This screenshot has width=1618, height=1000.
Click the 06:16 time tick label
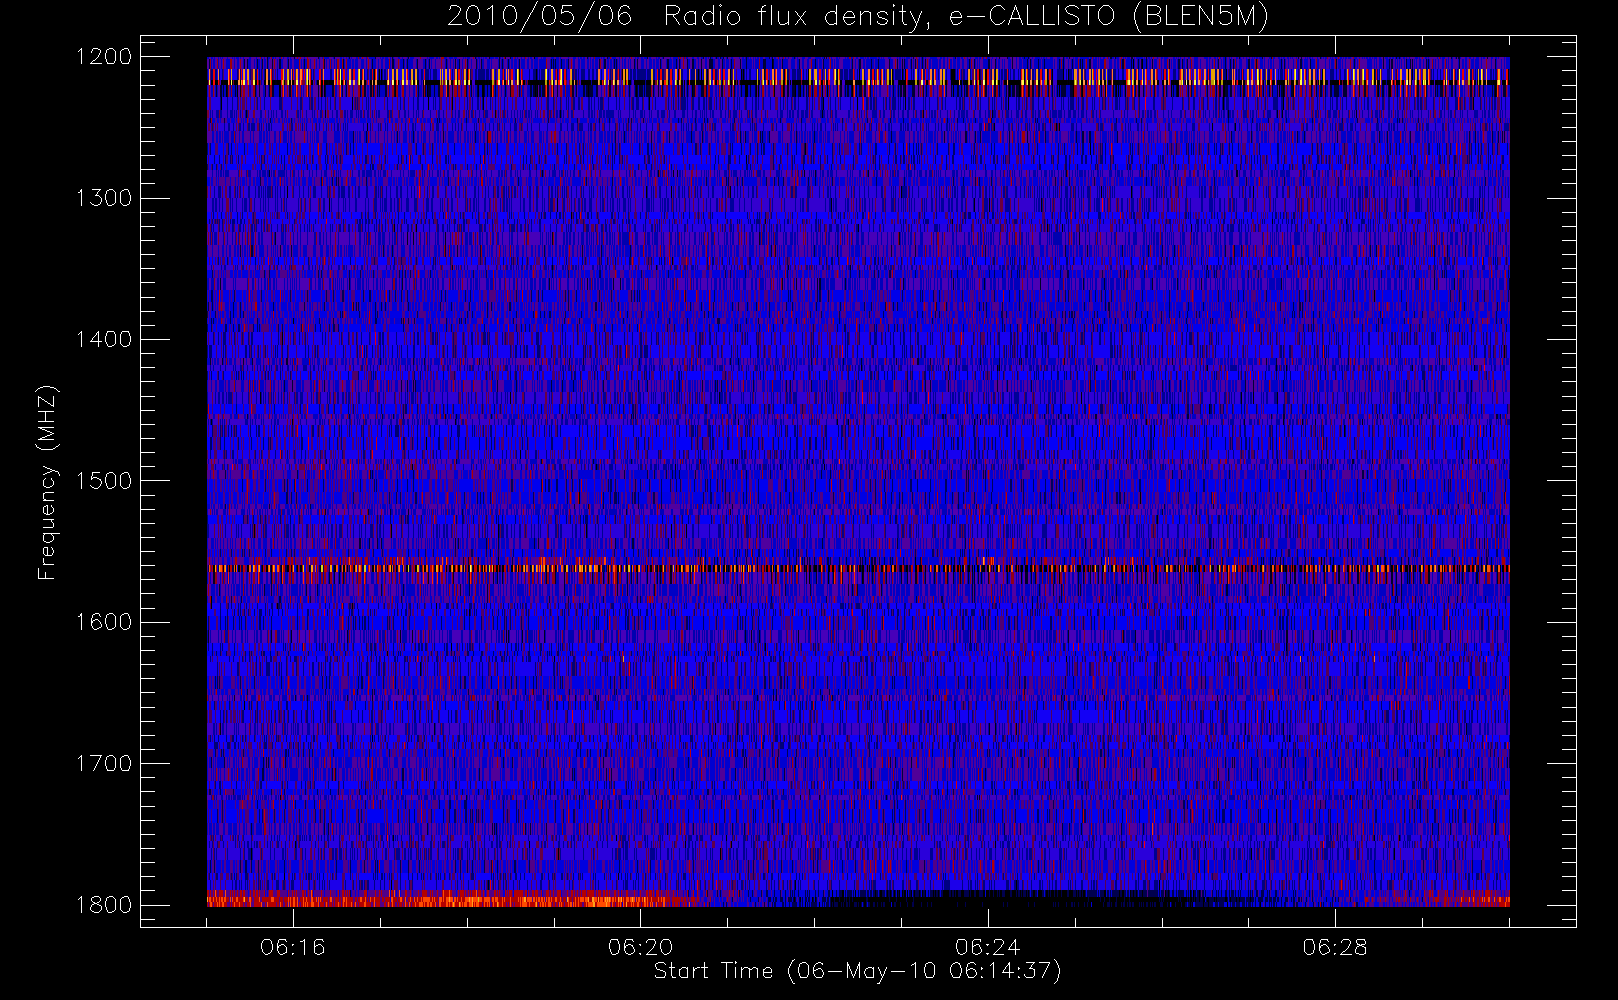tap(293, 947)
